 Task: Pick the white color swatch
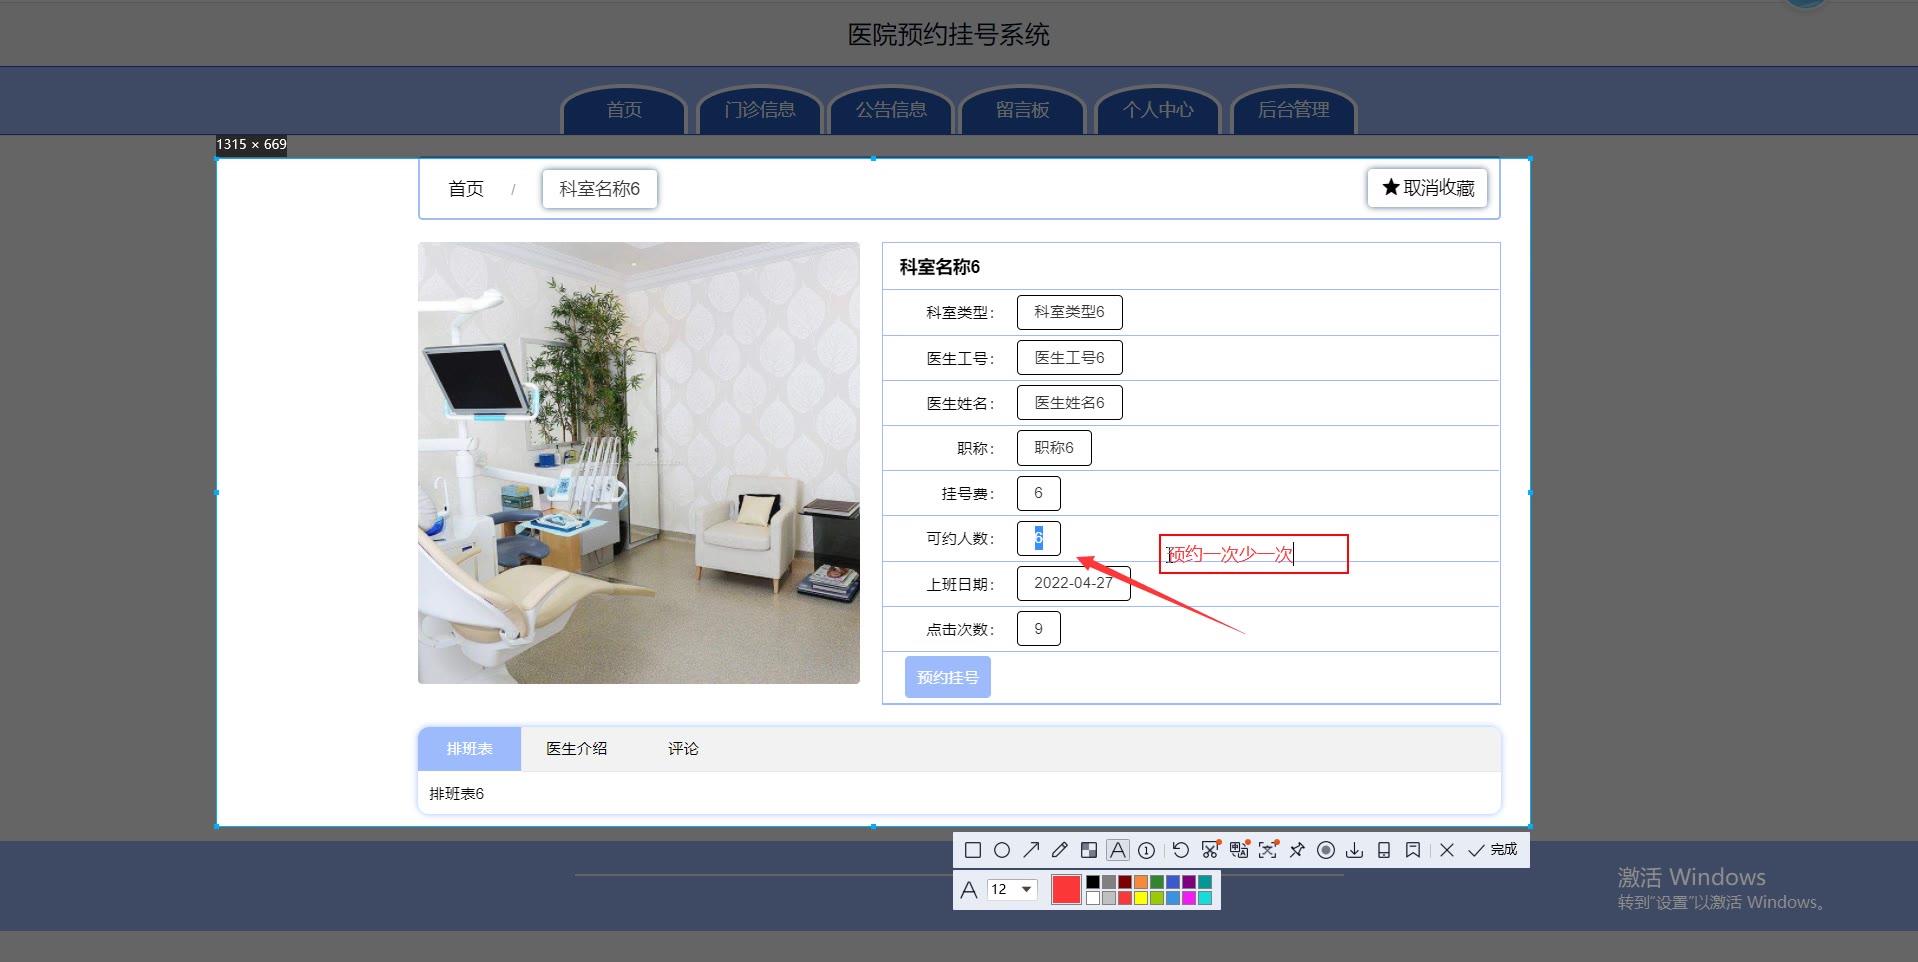pyautogui.click(x=1093, y=898)
